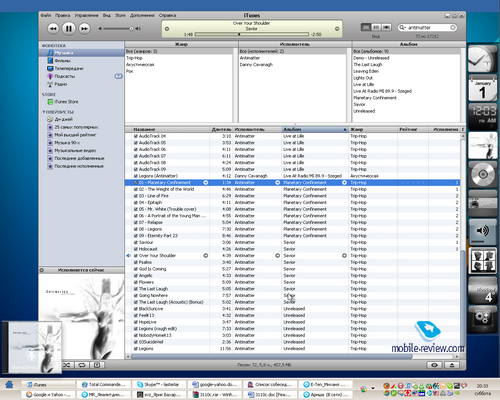
Task: Open the Управление menu
Action: [86, 15]
